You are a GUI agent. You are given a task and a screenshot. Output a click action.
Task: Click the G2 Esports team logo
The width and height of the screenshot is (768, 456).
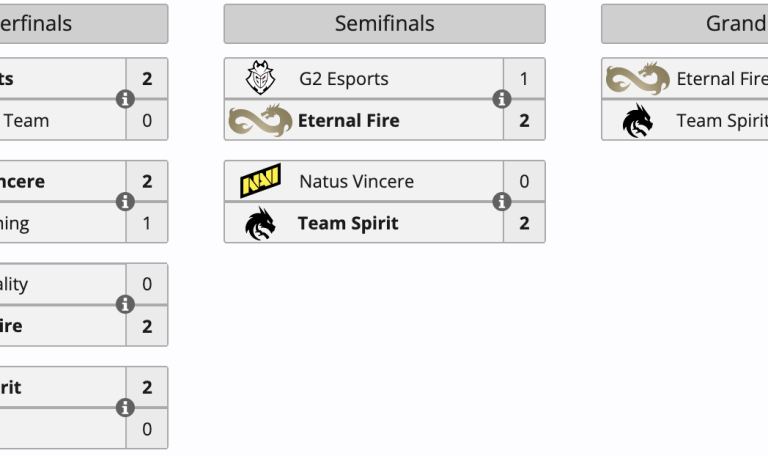pyautogui.click(x=260, y=78)
